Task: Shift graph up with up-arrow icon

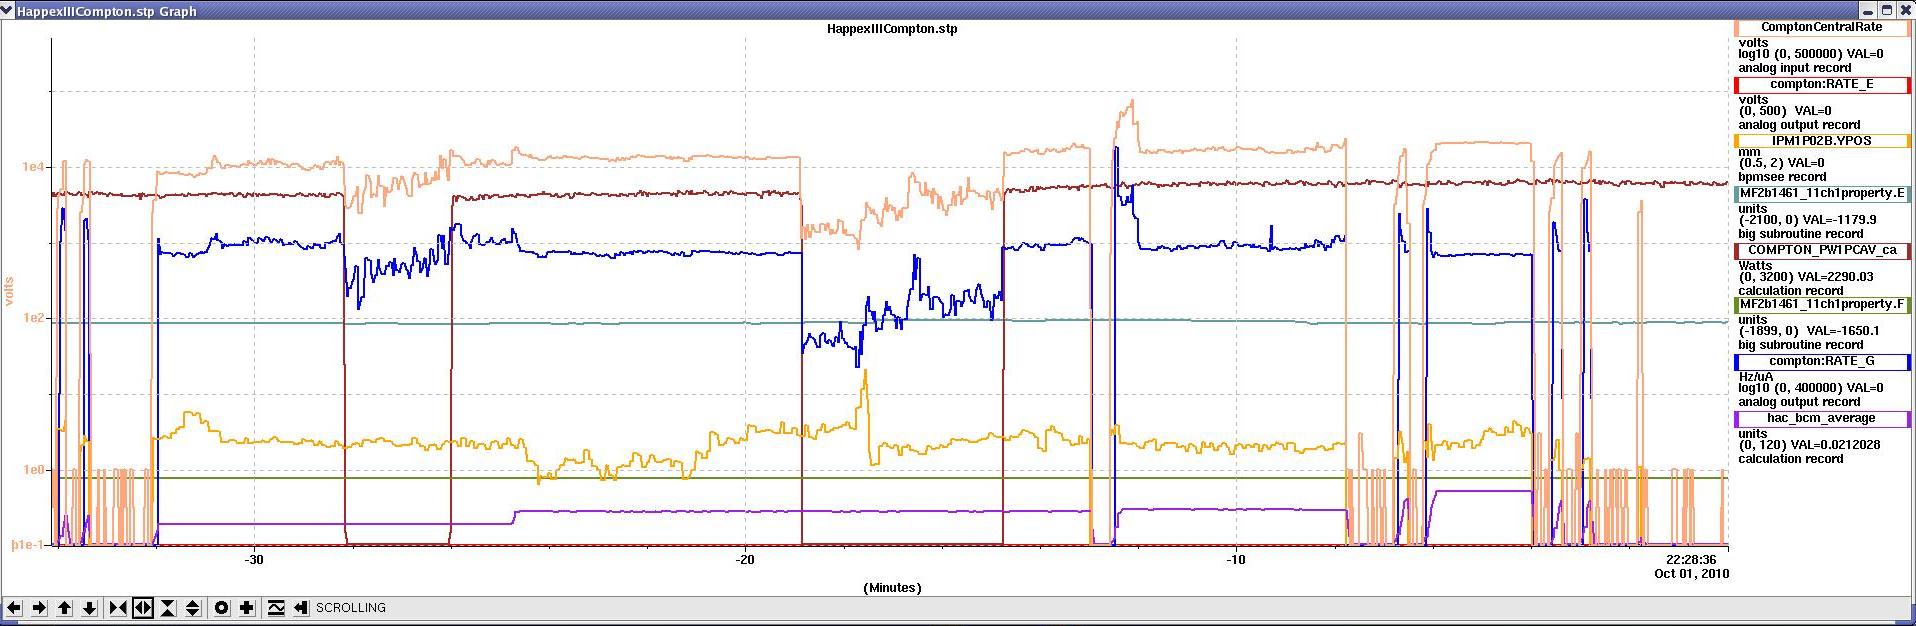Action: coord(64,608)
